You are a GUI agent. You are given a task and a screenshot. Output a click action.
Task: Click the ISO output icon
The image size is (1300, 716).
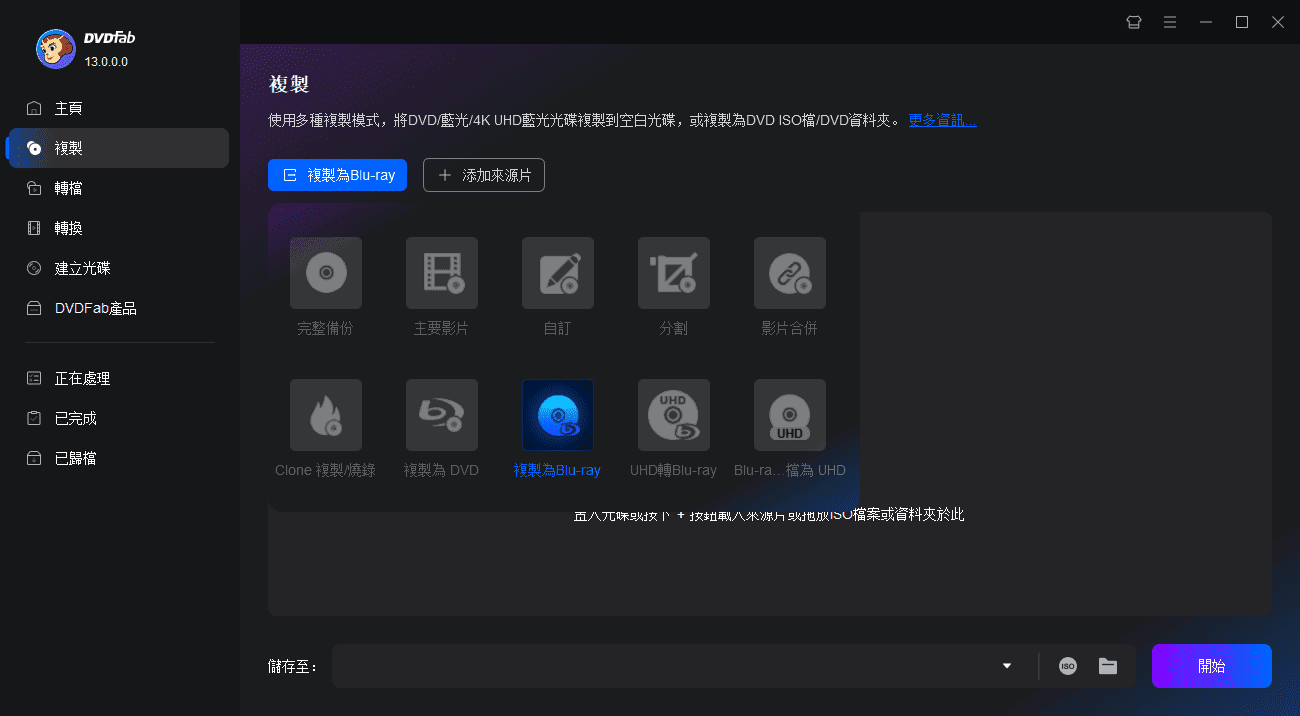[1068, 666]
